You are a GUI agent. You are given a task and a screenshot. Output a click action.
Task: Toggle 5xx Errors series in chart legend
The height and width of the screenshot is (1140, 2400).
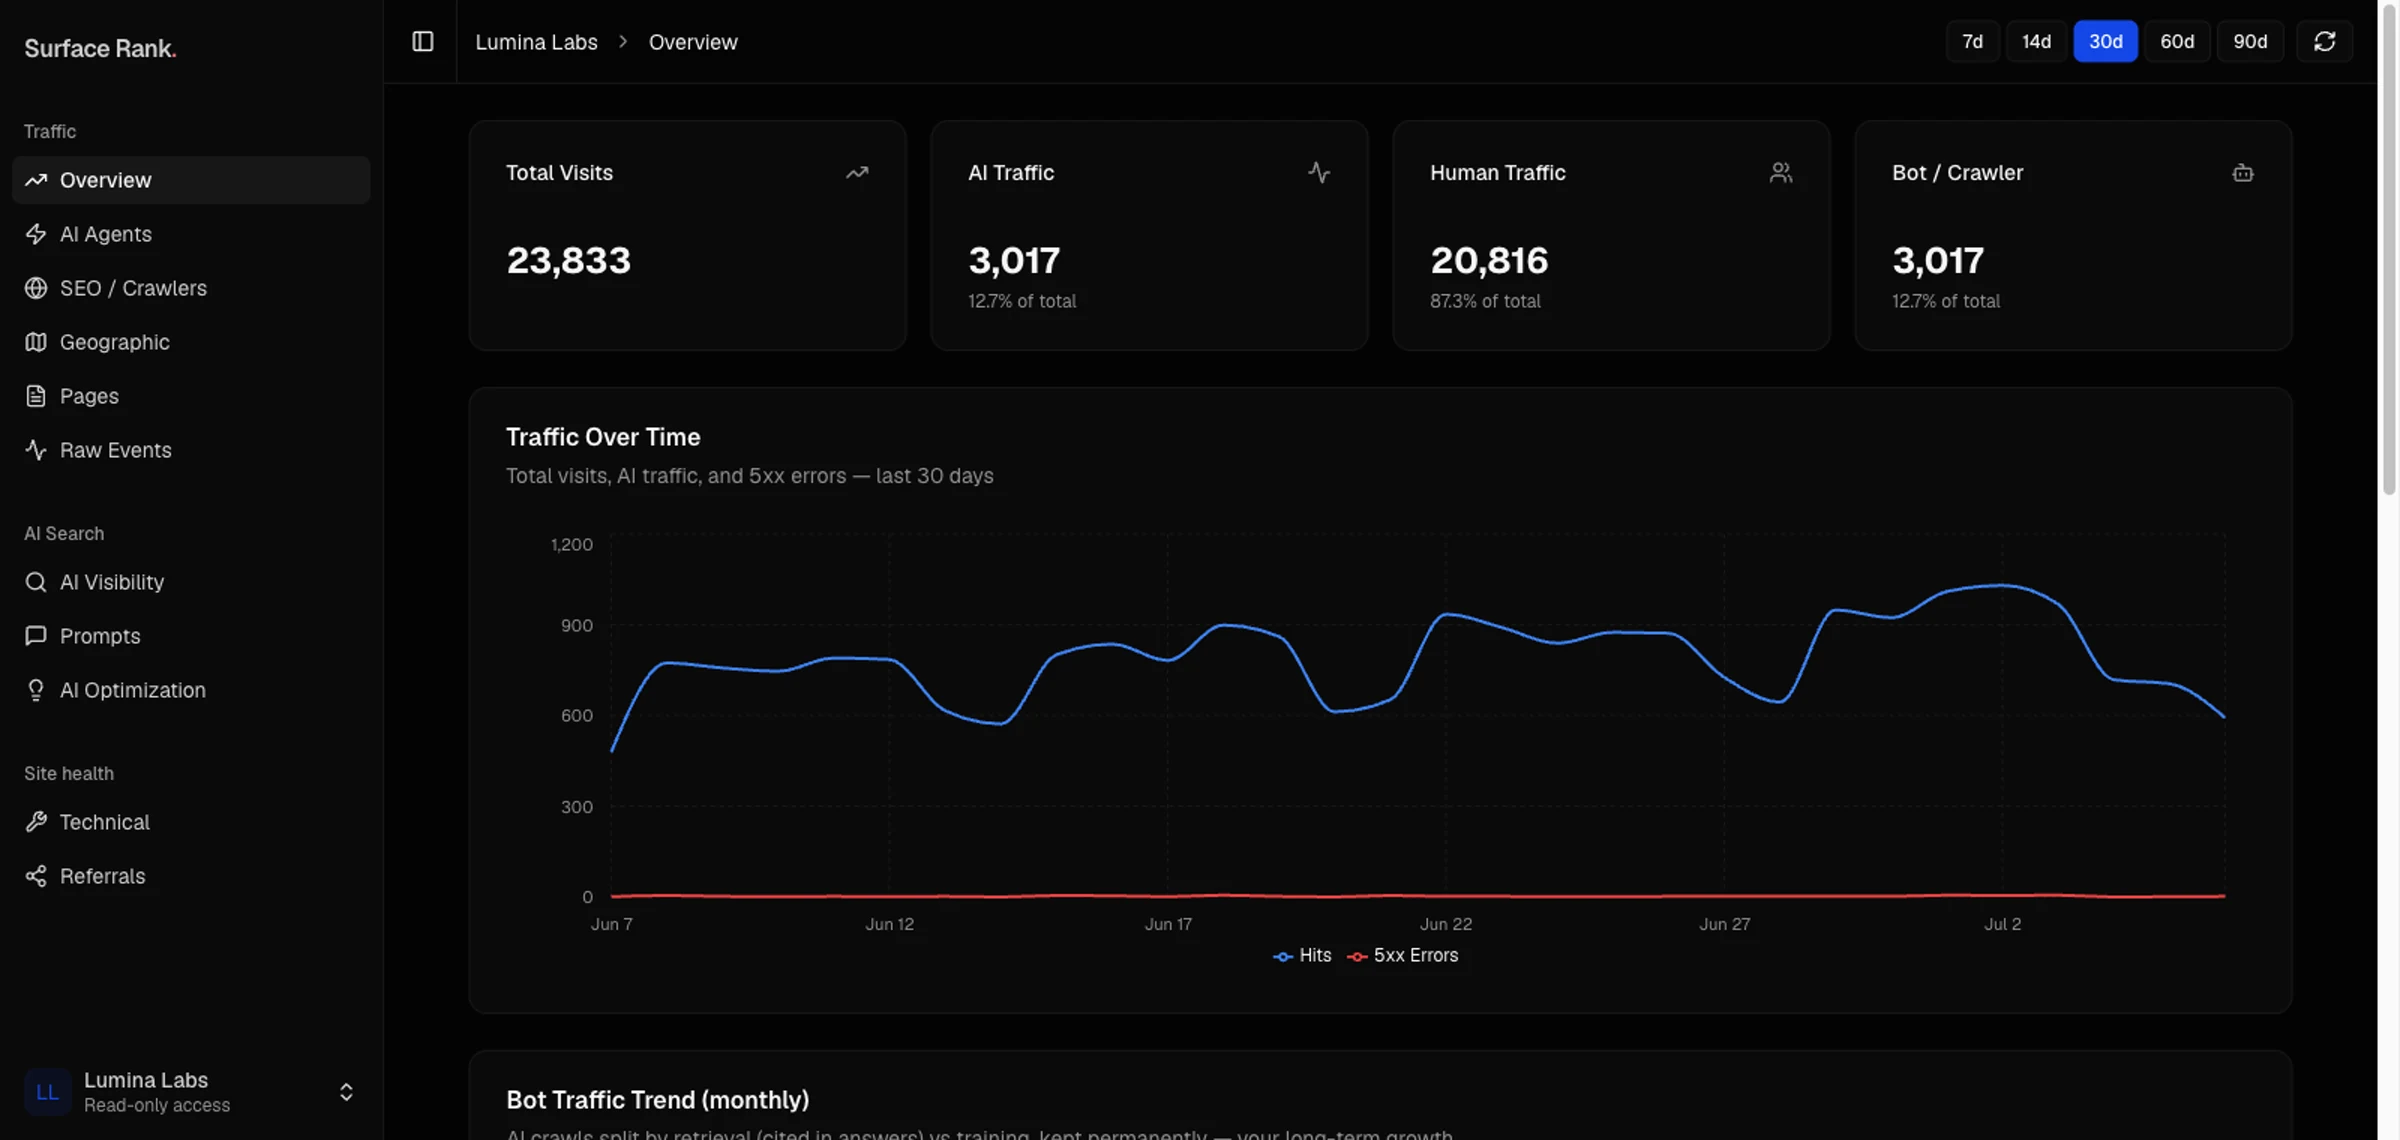[x=1403, y=956]
